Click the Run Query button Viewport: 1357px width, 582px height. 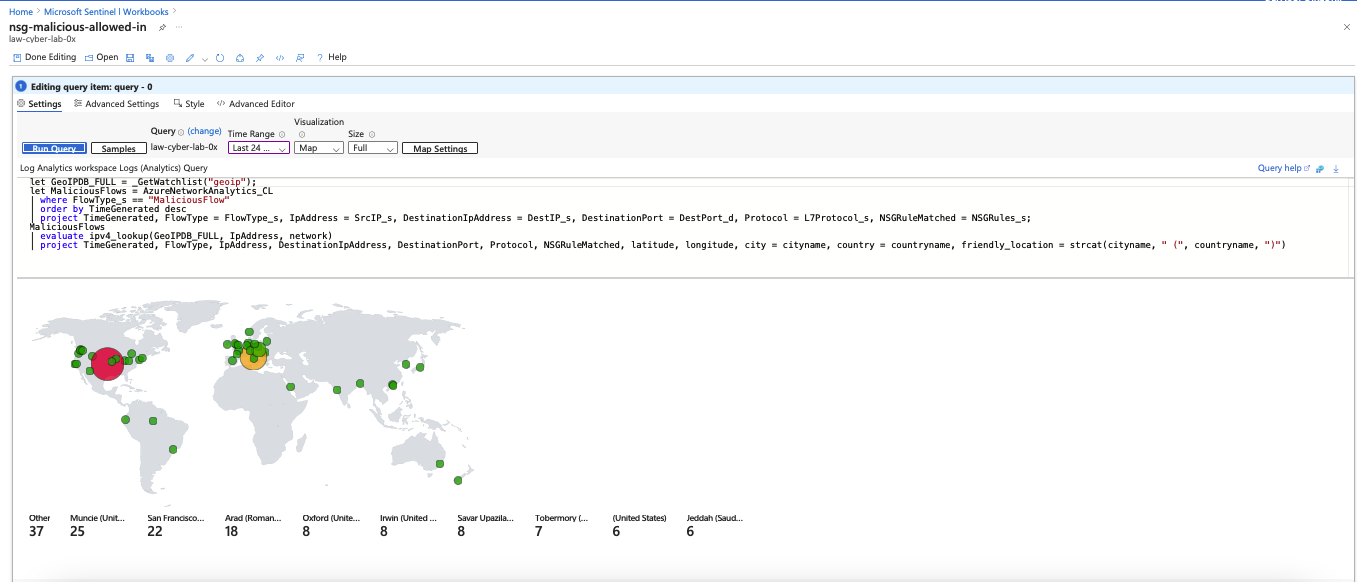point(54,148)
